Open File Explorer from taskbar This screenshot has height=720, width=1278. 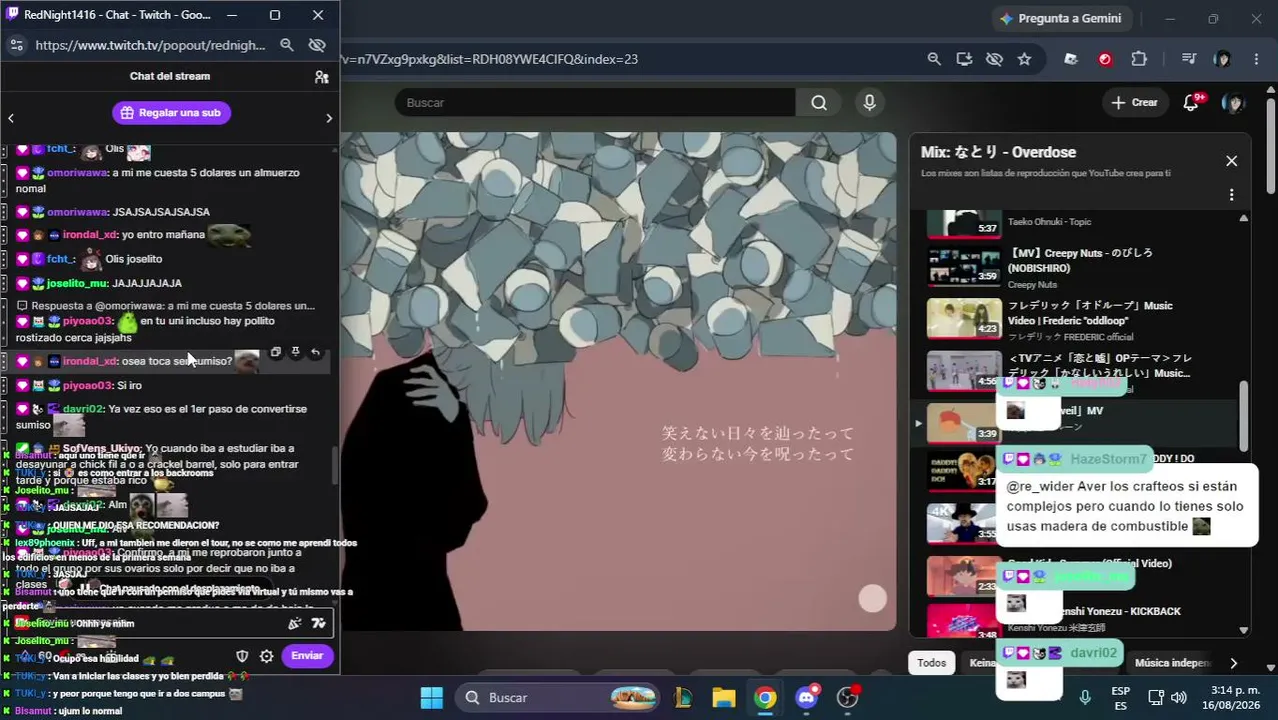click(x=724, y=697)
